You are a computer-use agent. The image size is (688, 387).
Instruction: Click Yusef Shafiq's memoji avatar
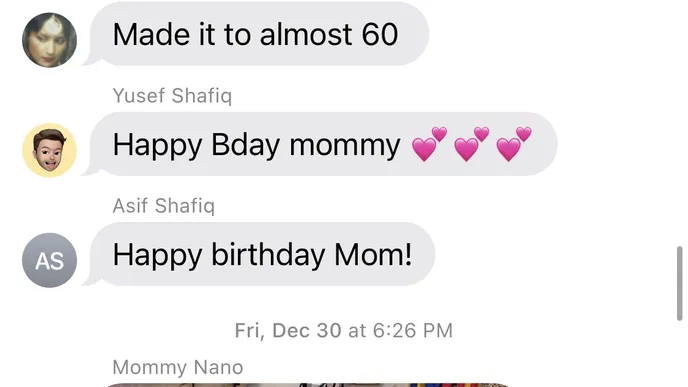pyautogui.click(x=50, y=150)
